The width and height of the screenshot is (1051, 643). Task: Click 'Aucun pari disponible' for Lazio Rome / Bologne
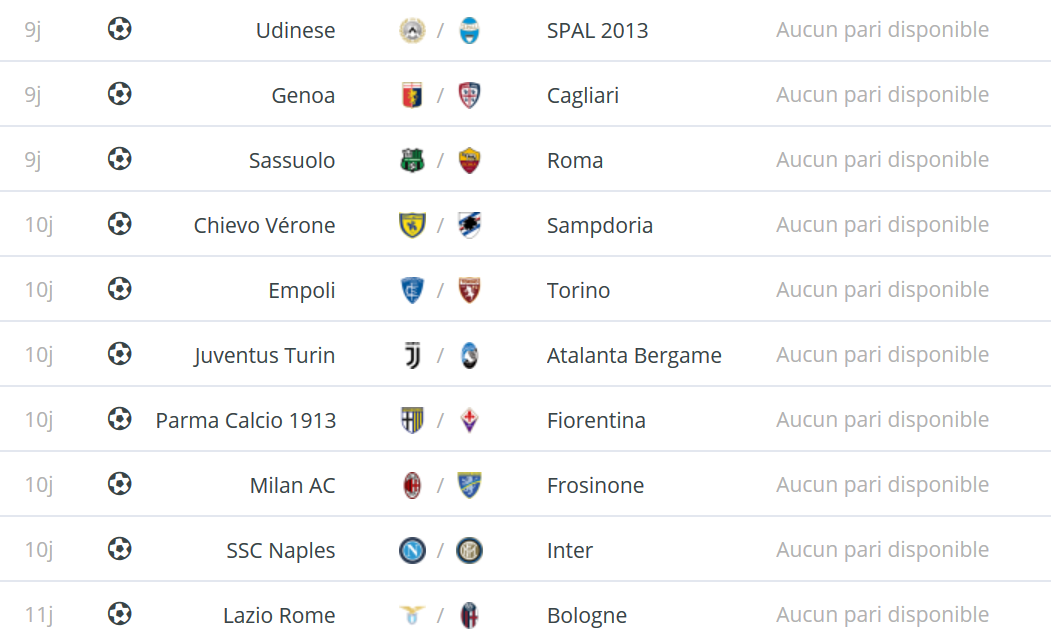tap(882, 615)
